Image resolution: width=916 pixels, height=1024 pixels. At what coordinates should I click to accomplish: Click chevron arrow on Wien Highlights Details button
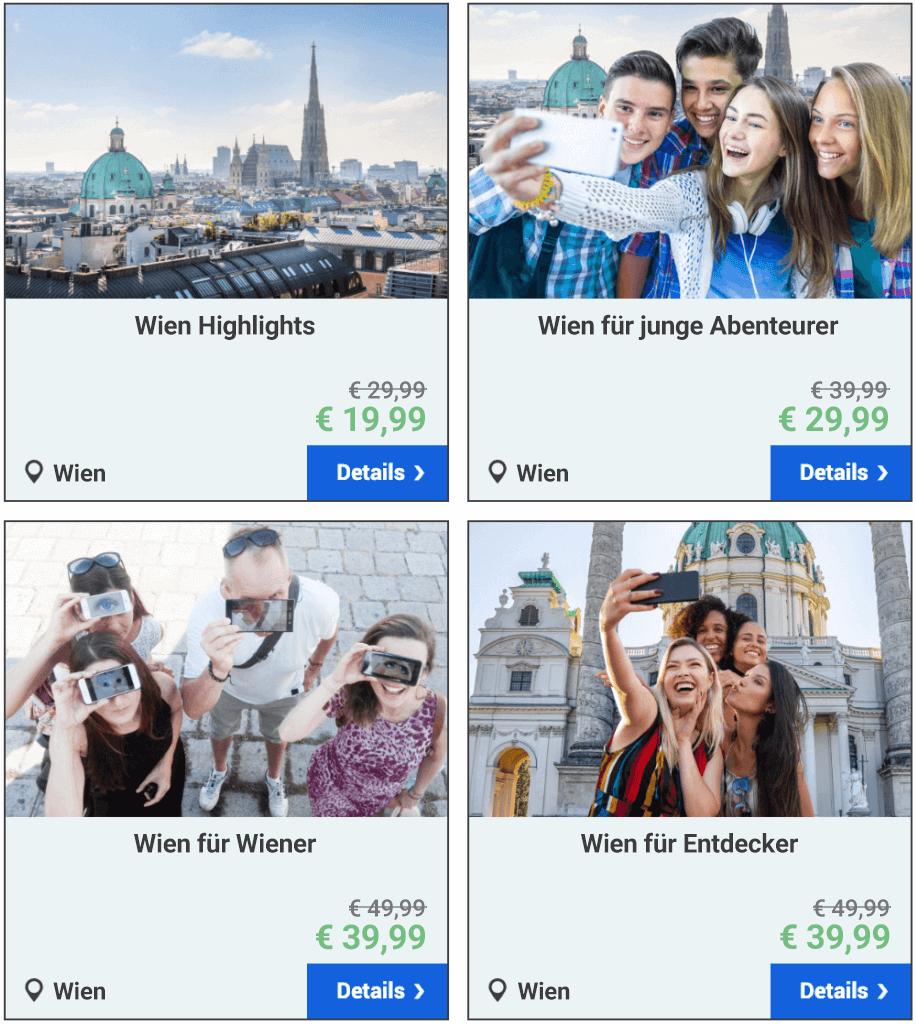click(419, 473)
